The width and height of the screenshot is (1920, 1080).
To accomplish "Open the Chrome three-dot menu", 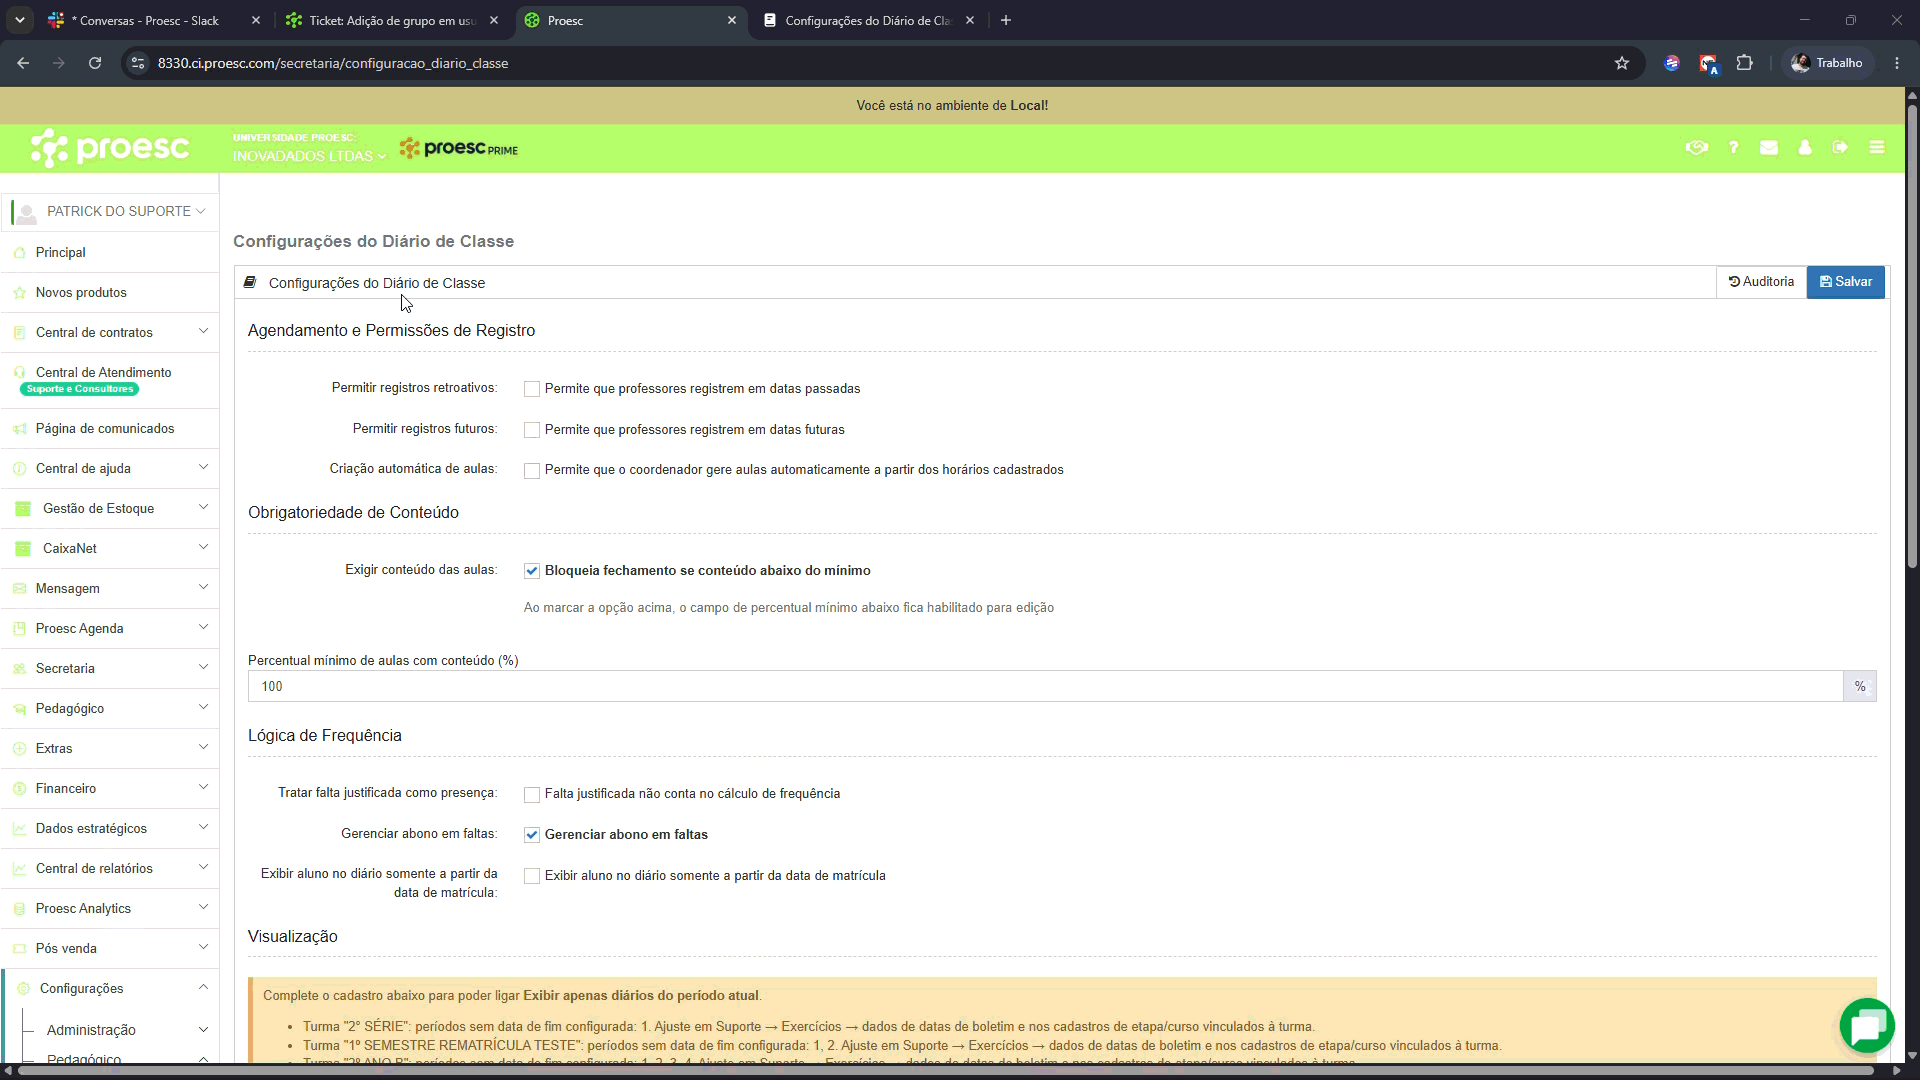I will (x=1897, y=63).
